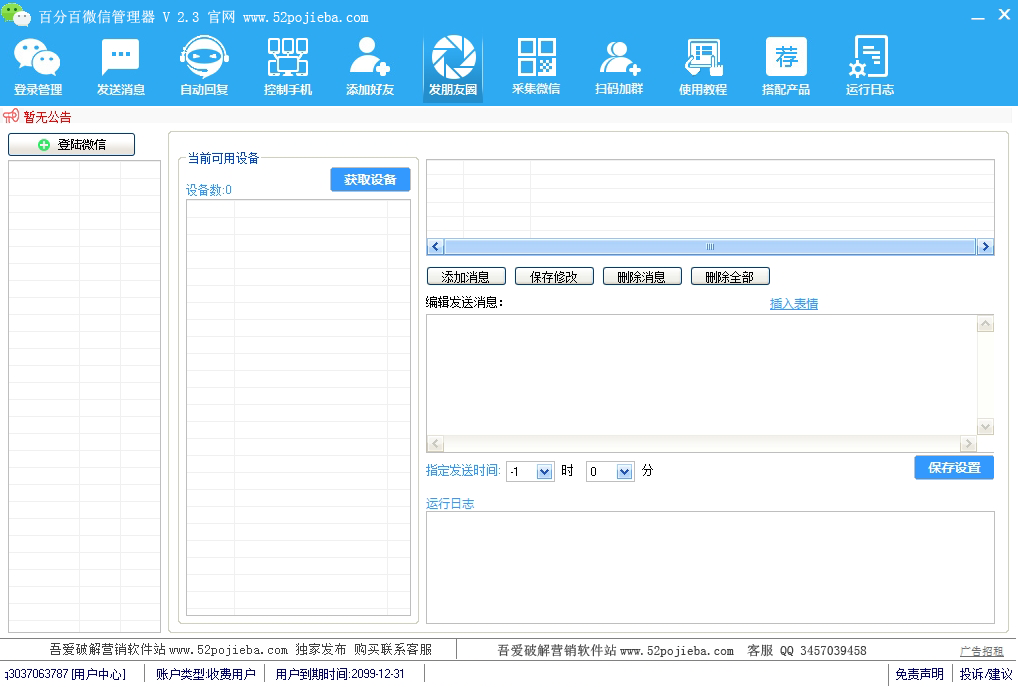Open 搭配产品 related products section

click(x=786, y=67)
